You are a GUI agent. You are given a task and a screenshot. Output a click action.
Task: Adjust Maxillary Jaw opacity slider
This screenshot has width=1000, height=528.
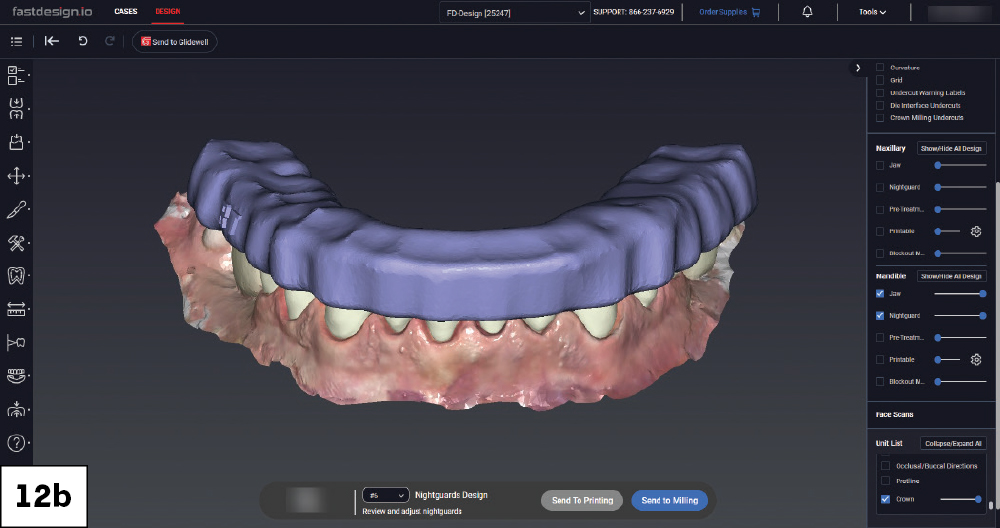[x=960, y=165]
